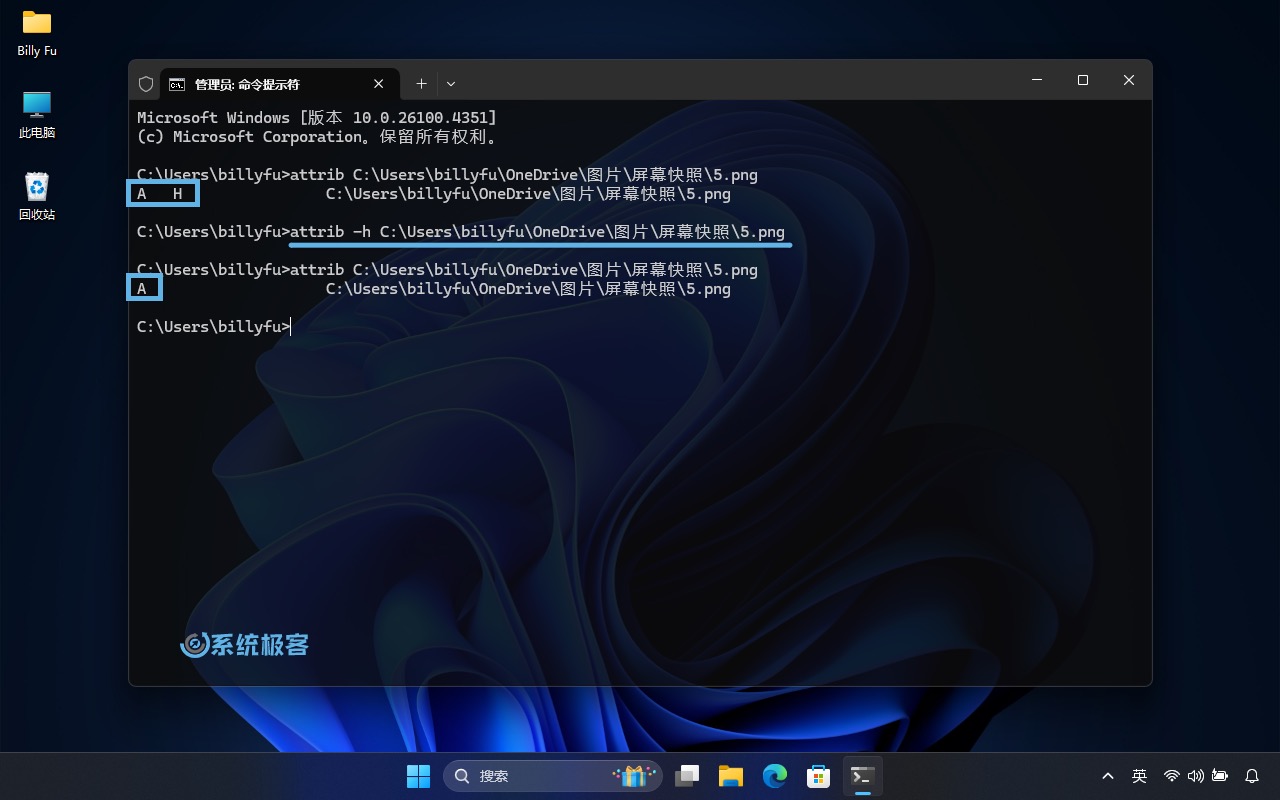Open Task View on the taskbar
The width and height of the screenshot is (1280, 800).
pos(687,776)
